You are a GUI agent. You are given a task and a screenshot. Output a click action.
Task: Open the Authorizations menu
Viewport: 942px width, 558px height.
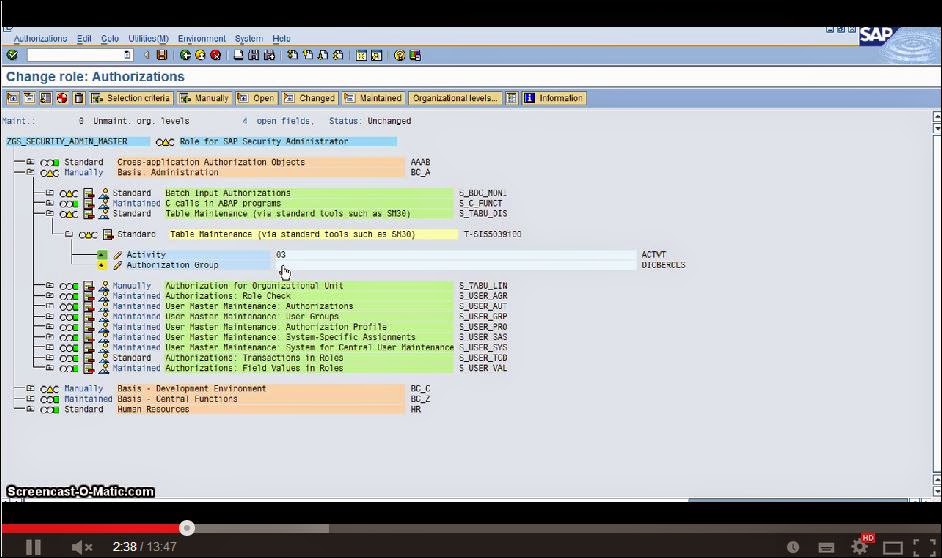[x=40, y=38]
